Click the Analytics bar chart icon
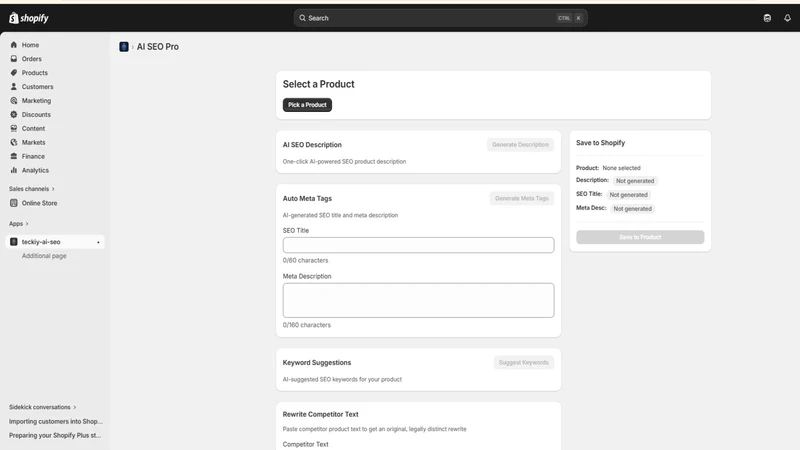Viewport: 800px width, 450px height. pyautogui.click(x=14, y=170)
